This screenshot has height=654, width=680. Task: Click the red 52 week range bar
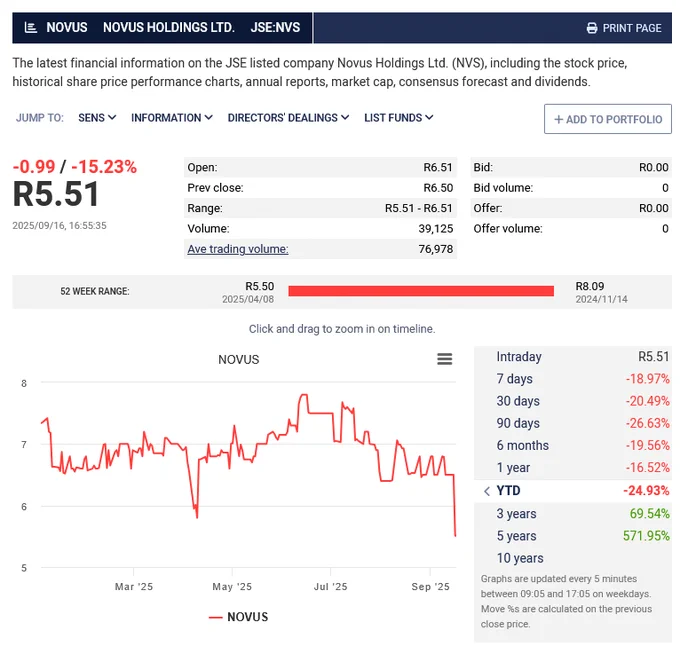pos(421,291)
